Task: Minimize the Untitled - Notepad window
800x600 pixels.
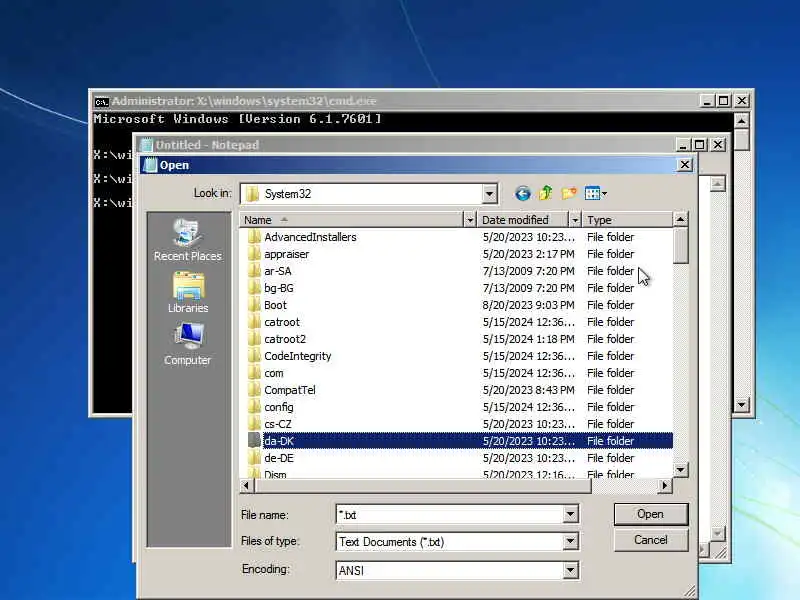Action: click(683, 145)
